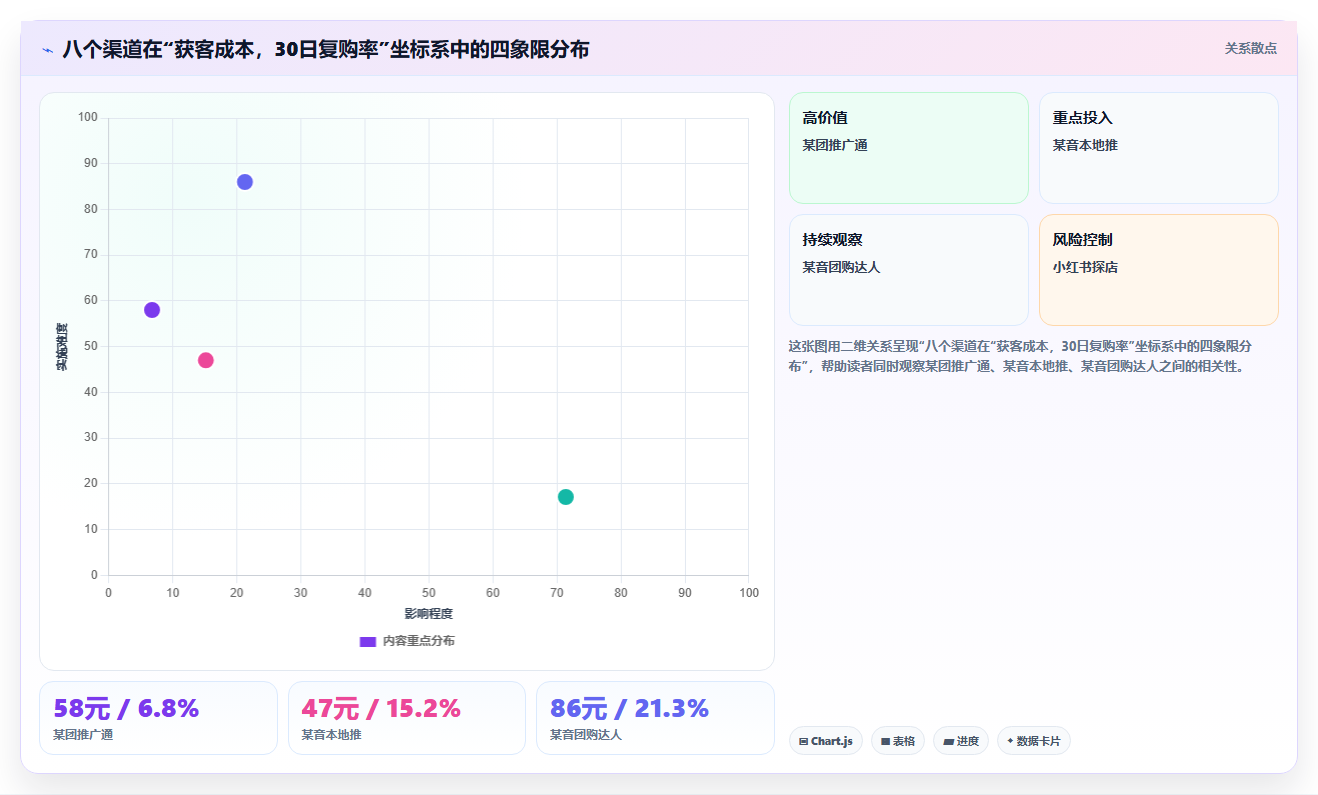This screenshot has width=1318, height=795.
Task: Click the pink data point near 47
Action: 206,360
